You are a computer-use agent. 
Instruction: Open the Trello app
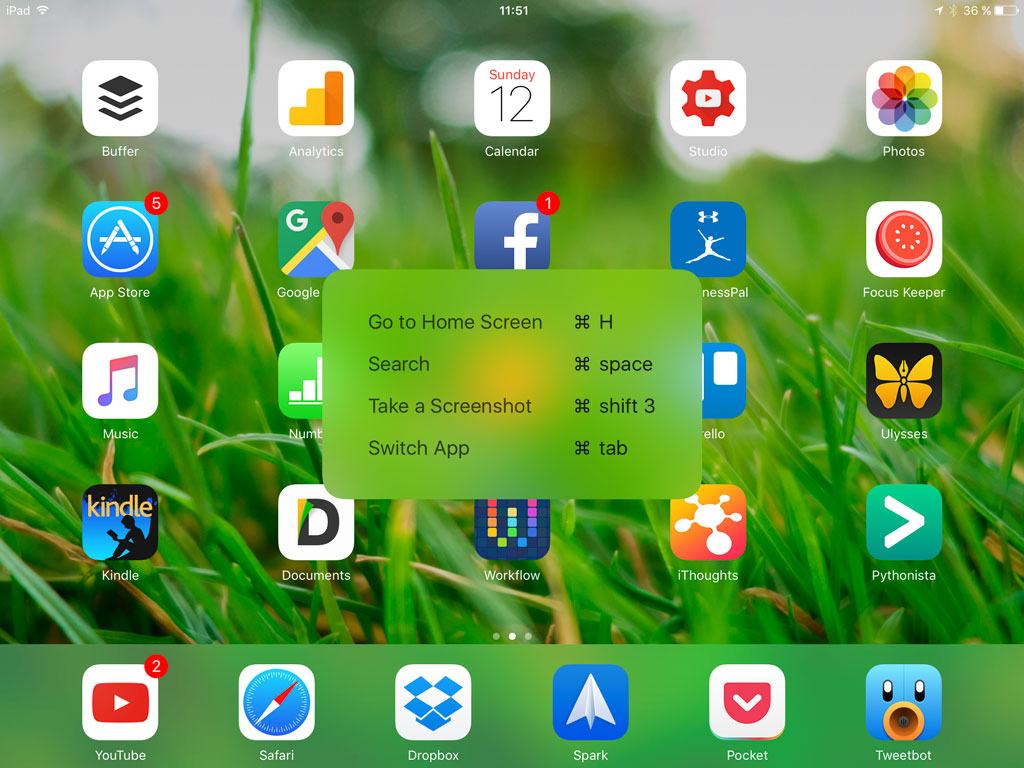(724, 381)
